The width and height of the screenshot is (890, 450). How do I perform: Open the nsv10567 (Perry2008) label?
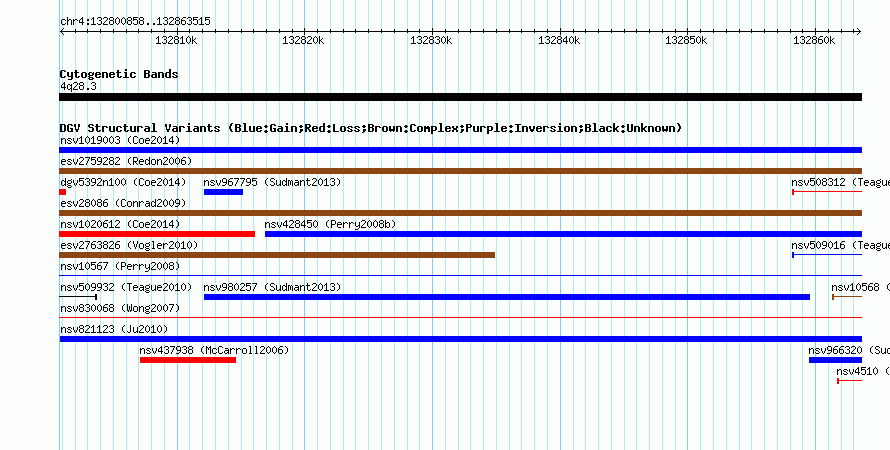pos(120,266)
